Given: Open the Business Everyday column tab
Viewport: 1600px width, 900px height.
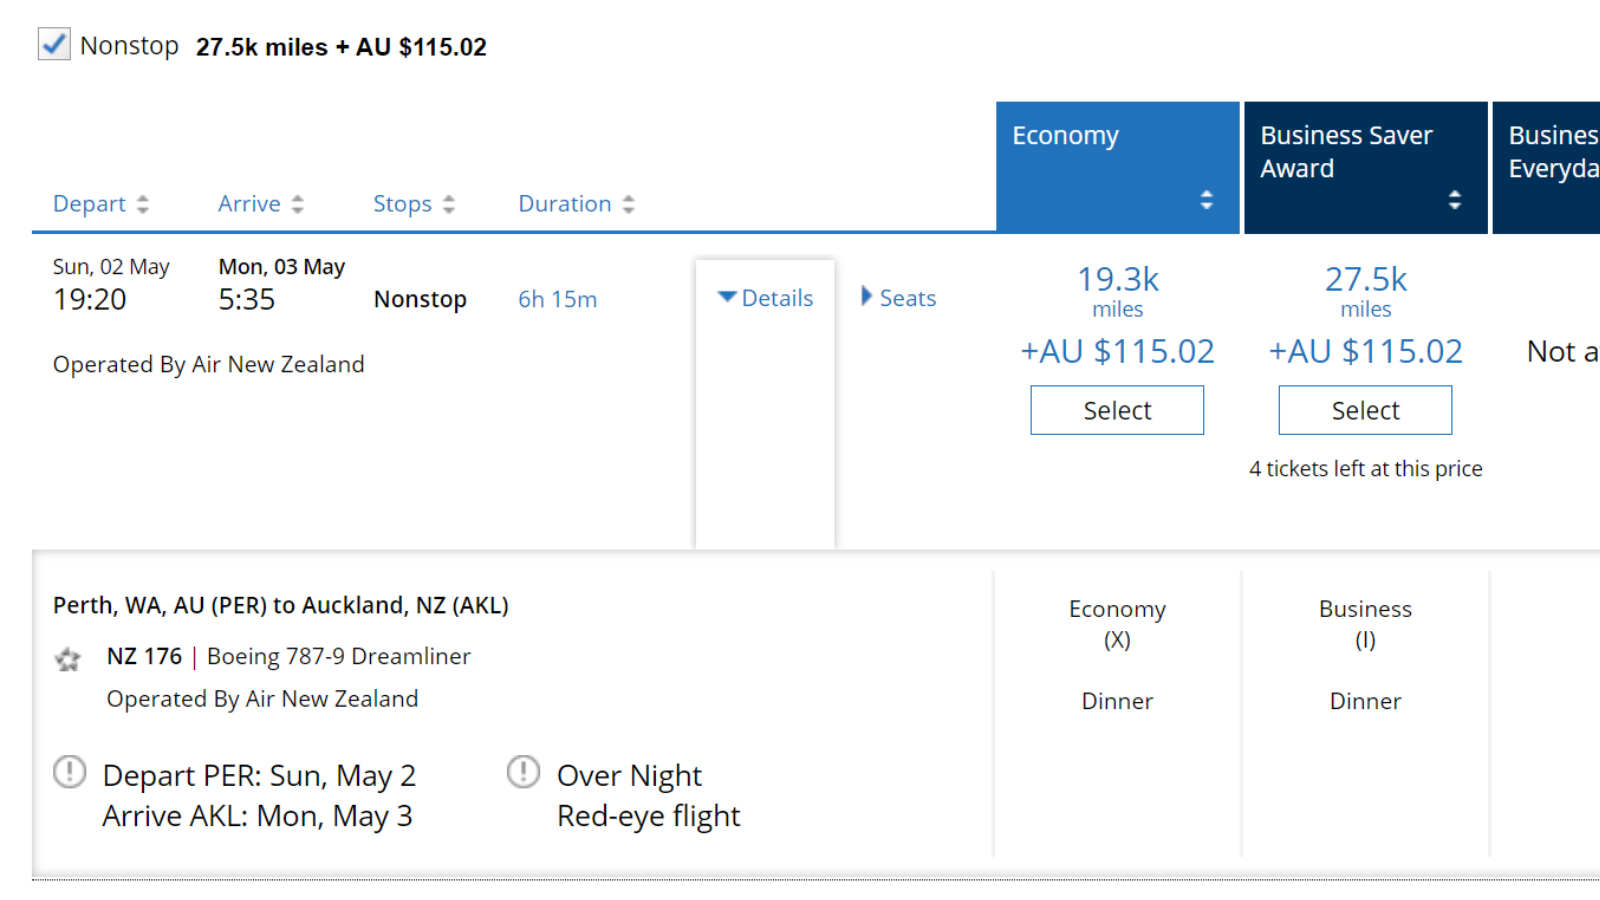Looking at the screenshot, I should [1546, 168].
